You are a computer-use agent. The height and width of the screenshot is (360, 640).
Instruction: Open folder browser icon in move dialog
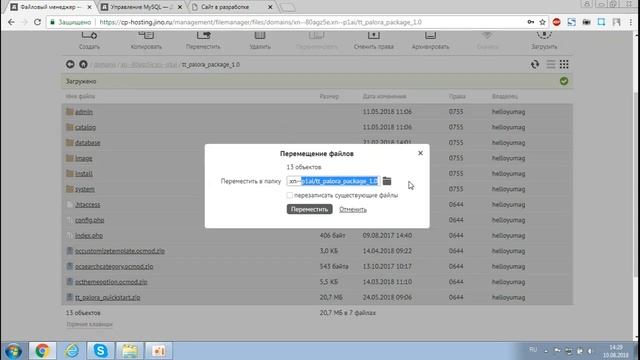click(387, 181)
